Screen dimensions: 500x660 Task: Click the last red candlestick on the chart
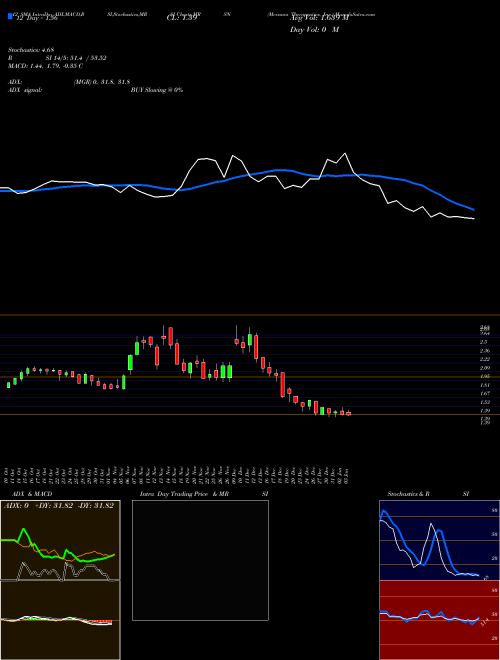pyautogui.click(x=348, y=413)
